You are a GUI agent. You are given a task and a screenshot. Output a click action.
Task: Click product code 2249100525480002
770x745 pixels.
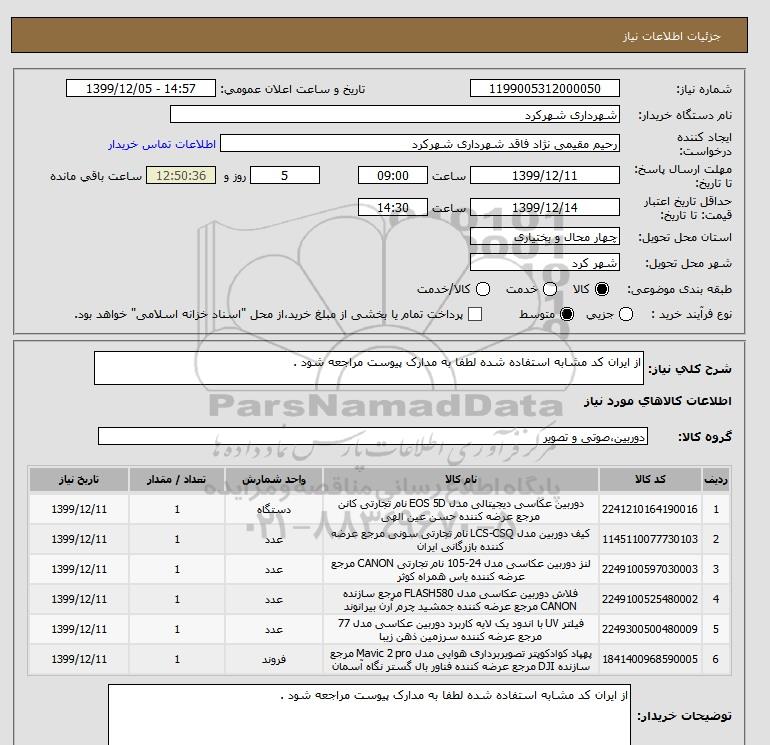(x=650, y=599)
